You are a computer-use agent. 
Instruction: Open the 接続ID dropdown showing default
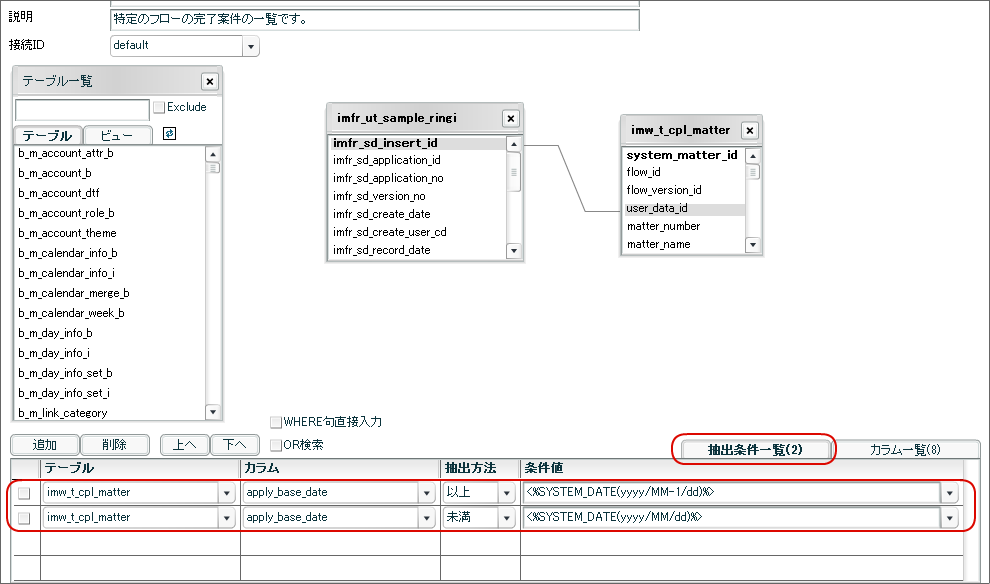click(248, 46)
